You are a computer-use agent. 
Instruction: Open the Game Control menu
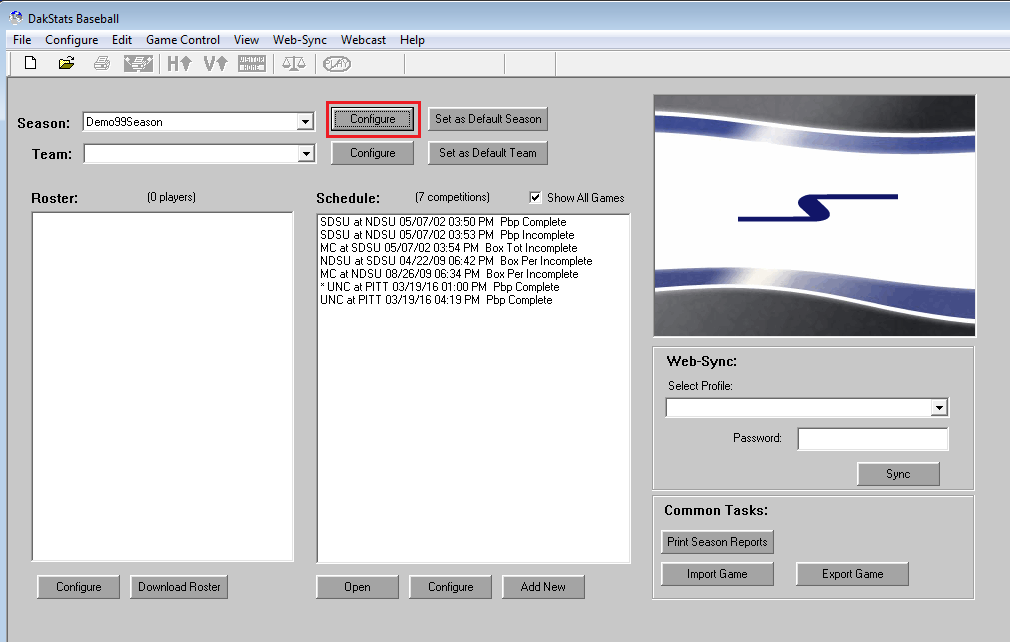pos(183,40)
